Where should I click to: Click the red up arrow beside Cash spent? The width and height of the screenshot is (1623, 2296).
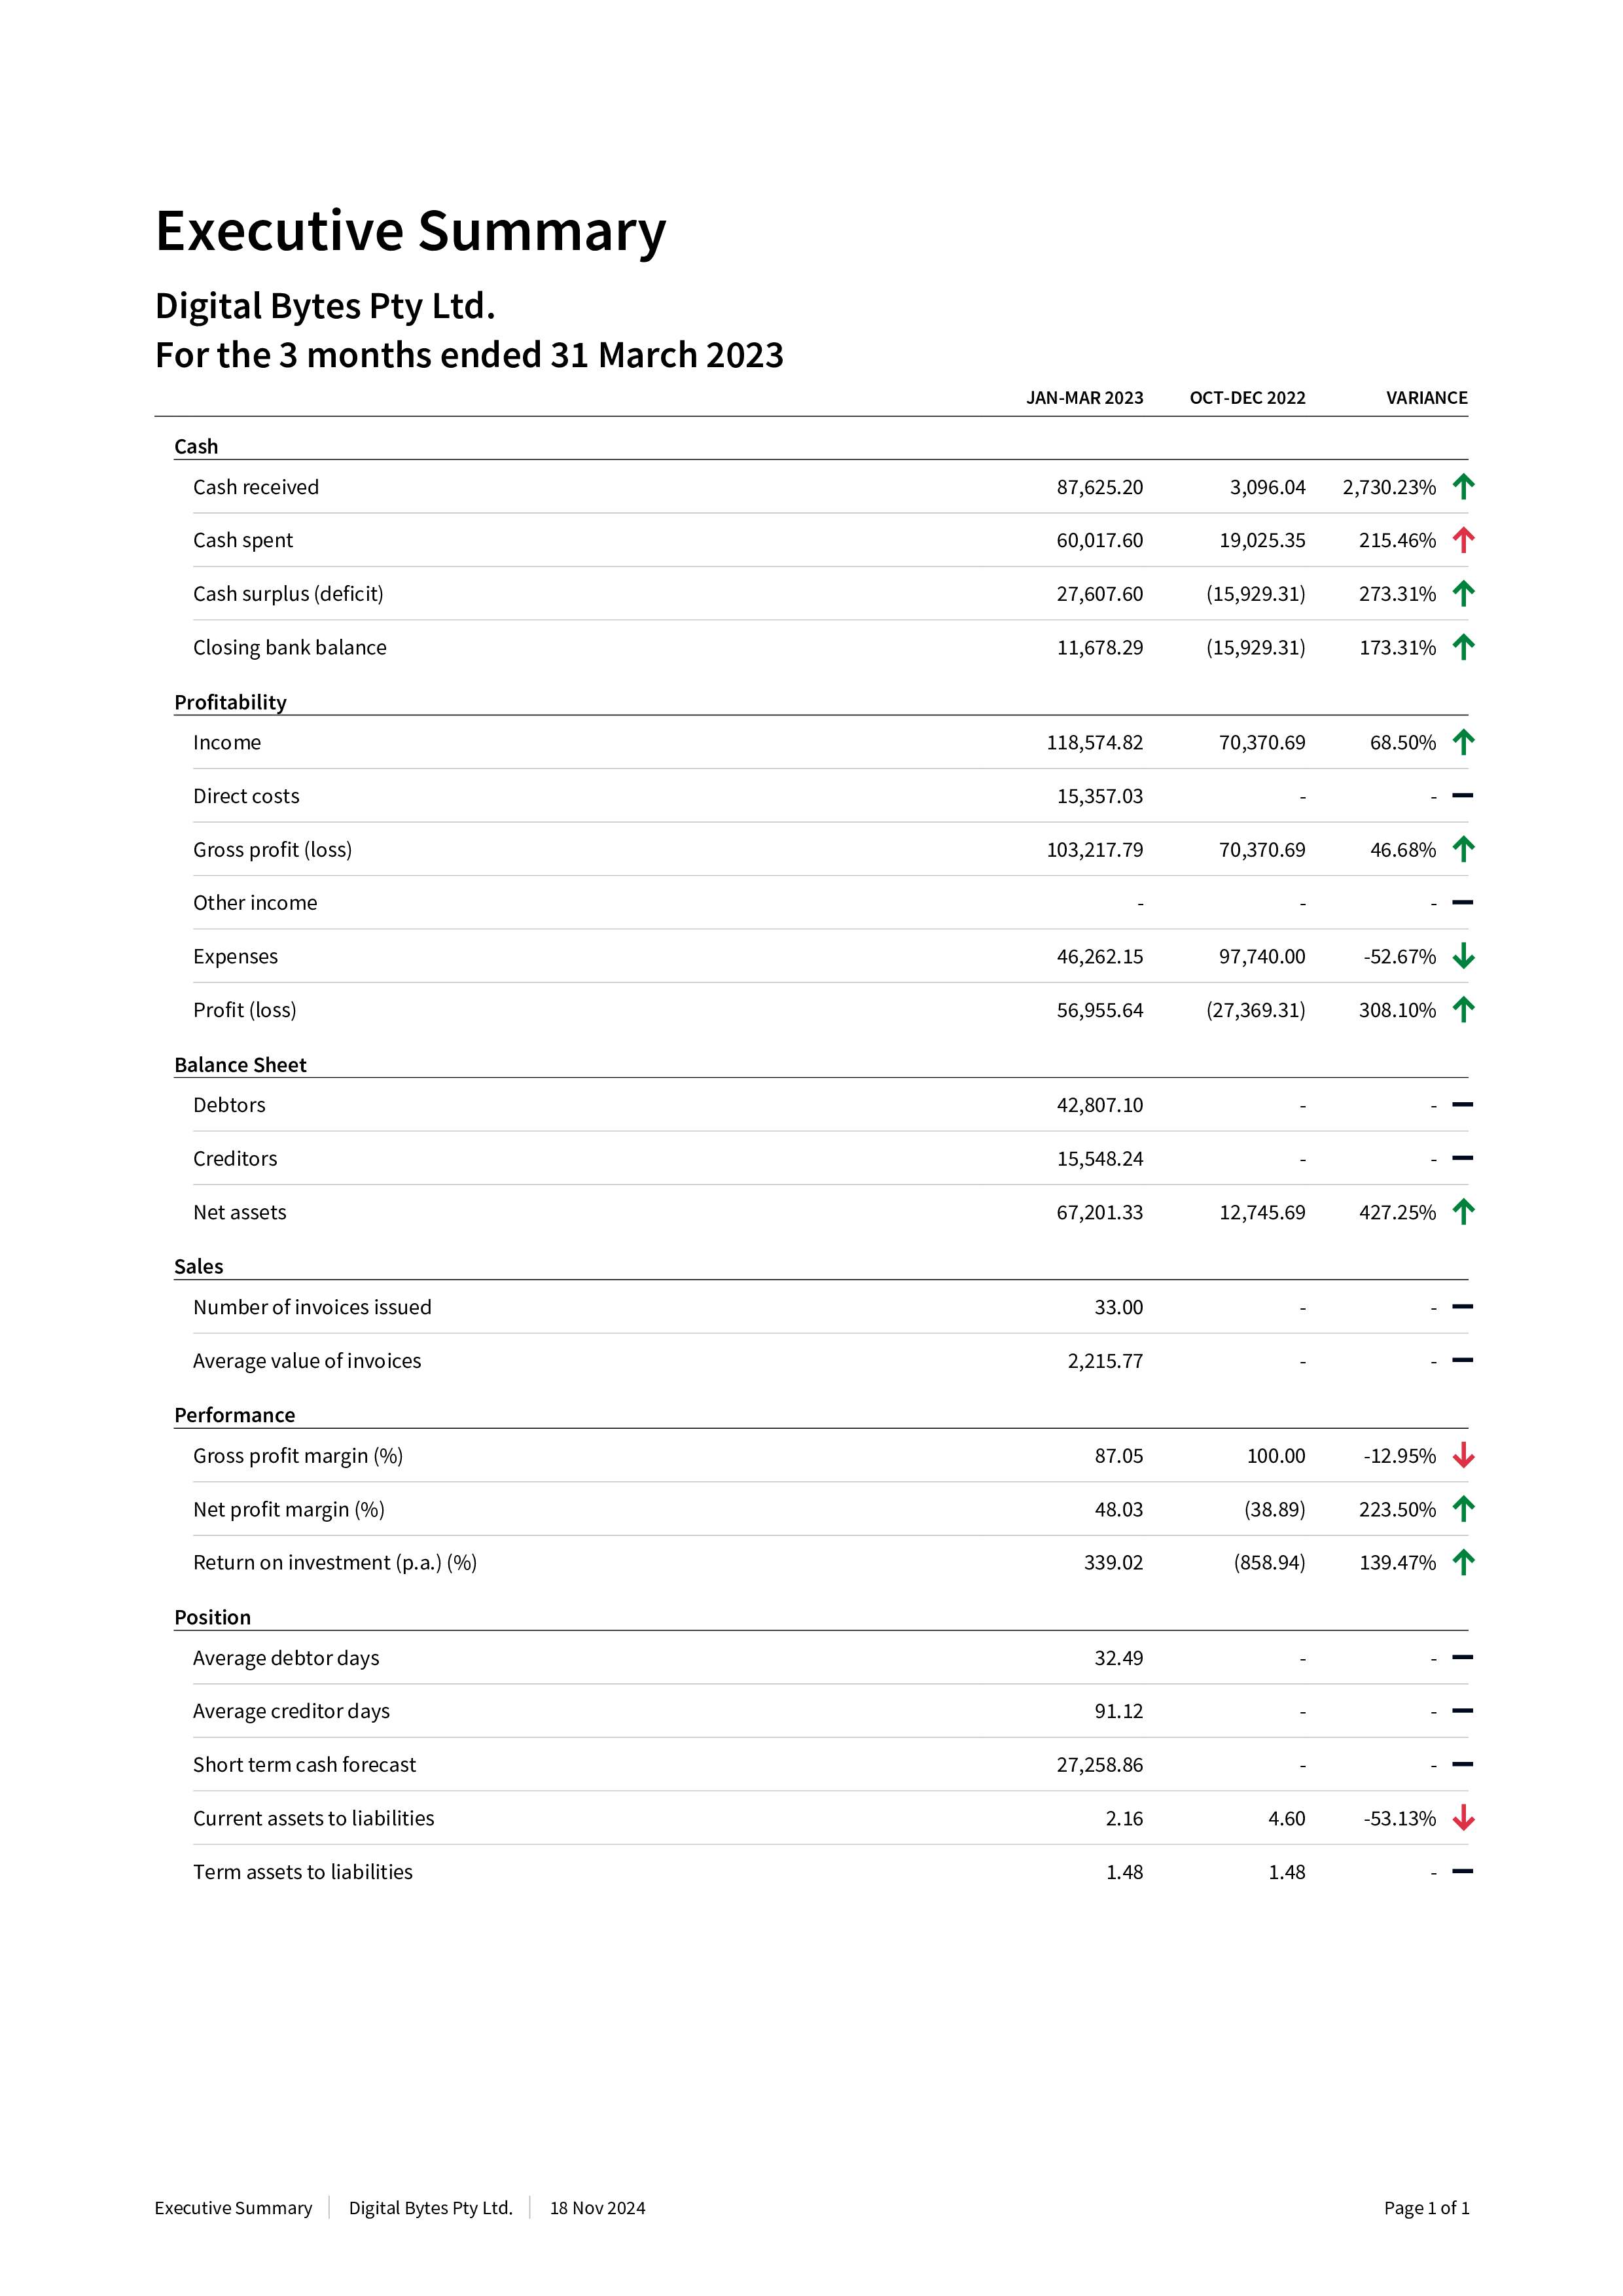coord(1463,540)
